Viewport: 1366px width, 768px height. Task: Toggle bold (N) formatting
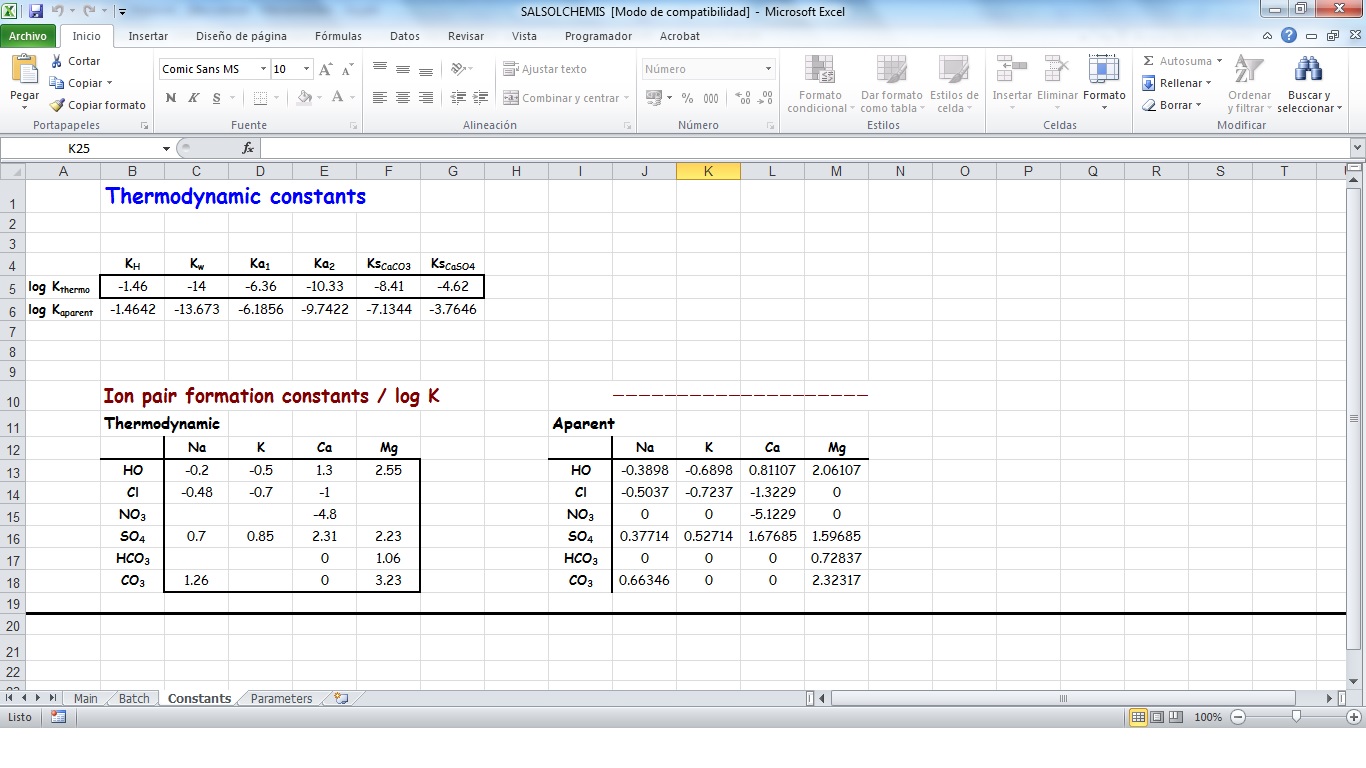point(171,98)
